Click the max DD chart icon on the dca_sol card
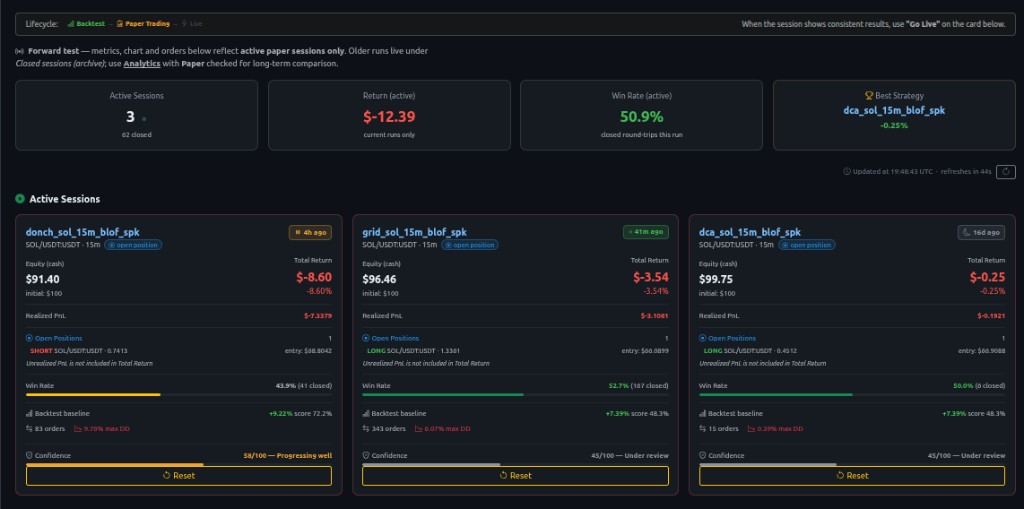Image resolution: width=1024 pixels, height=509 pixels. tap(751, 429)
